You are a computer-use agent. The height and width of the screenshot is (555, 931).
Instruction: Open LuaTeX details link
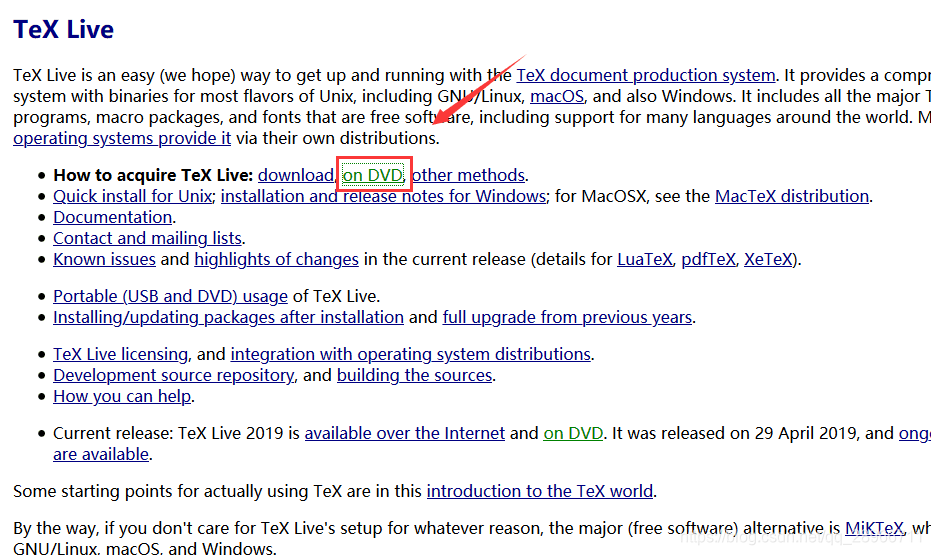(645, 259)
